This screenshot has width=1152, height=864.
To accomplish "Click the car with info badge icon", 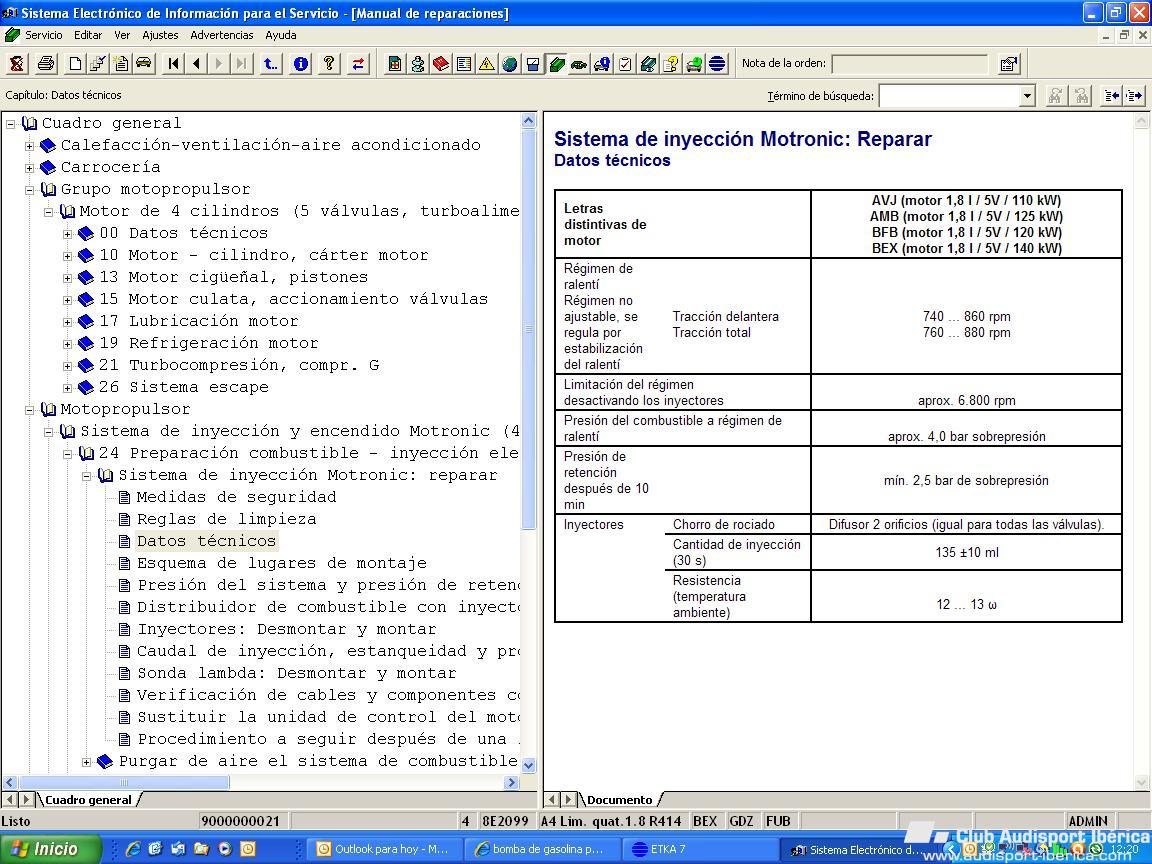I will [602, 64].
